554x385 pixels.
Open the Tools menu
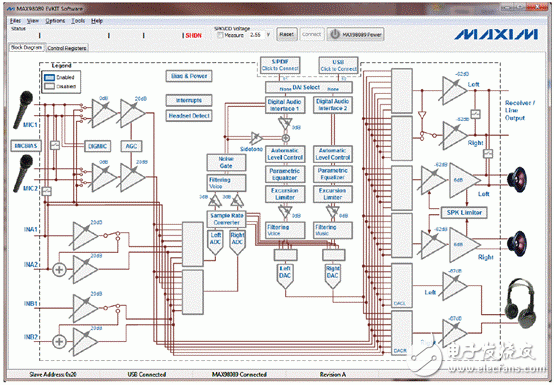click(x=78, y=21)
